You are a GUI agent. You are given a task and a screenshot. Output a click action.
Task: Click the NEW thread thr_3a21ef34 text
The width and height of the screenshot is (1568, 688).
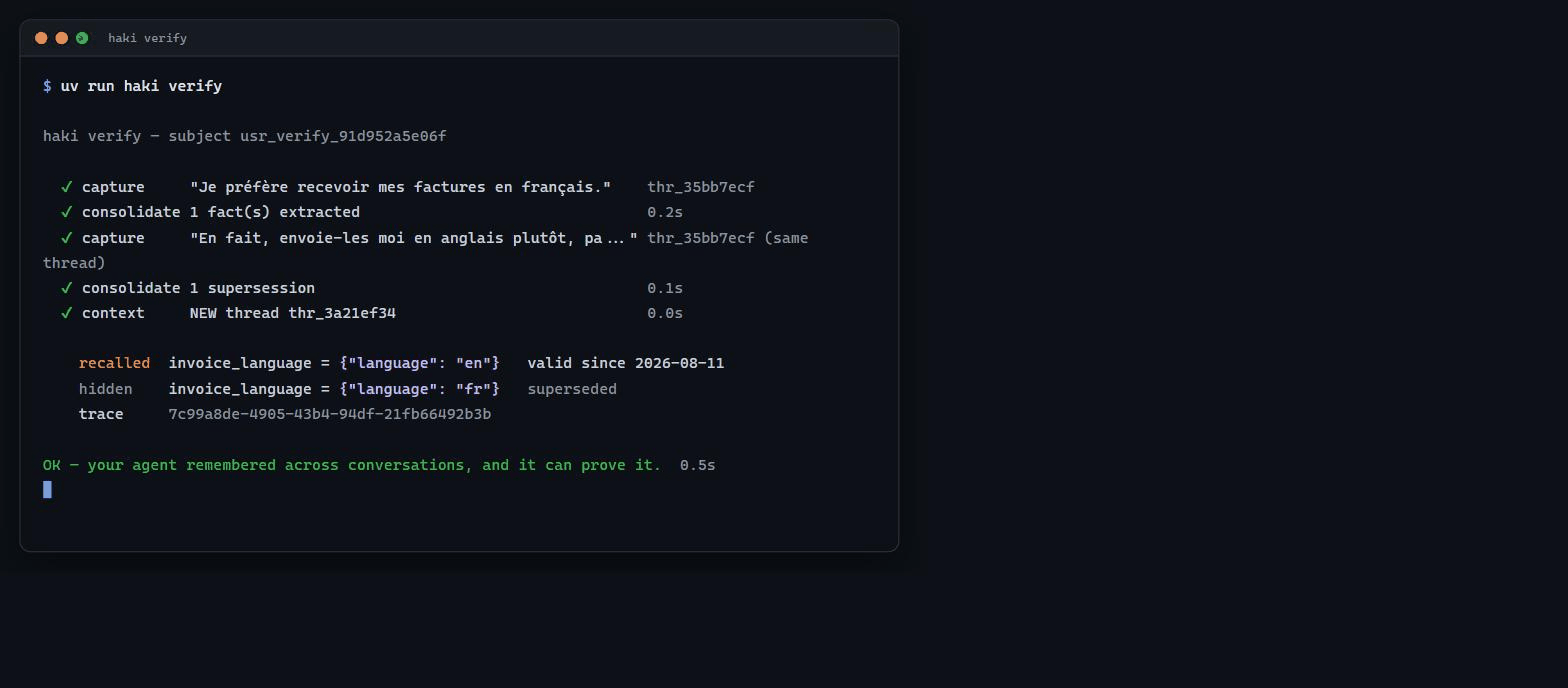[293, 313]
